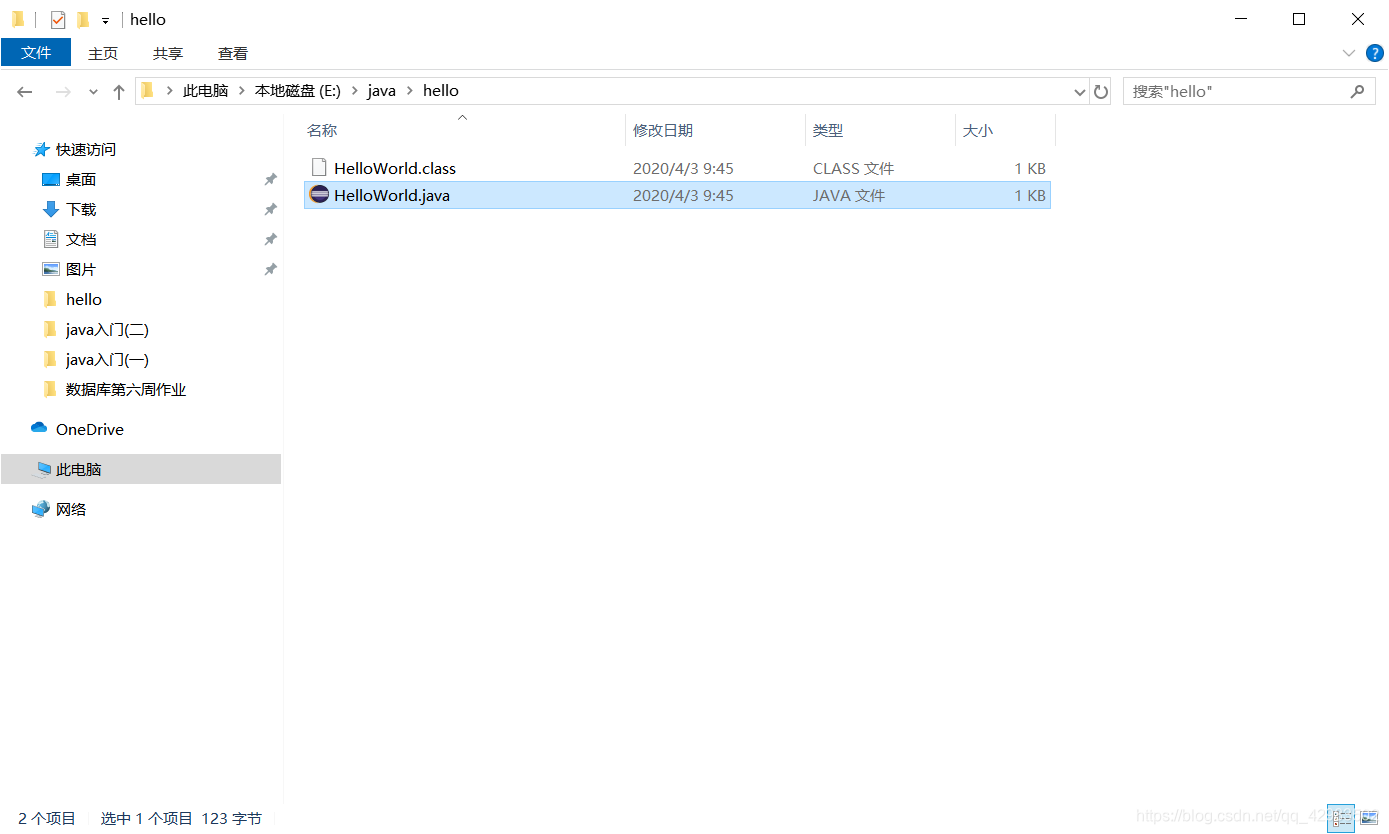
Task: Switch to the 共享 ribbon tab
Action: point(168,53)
